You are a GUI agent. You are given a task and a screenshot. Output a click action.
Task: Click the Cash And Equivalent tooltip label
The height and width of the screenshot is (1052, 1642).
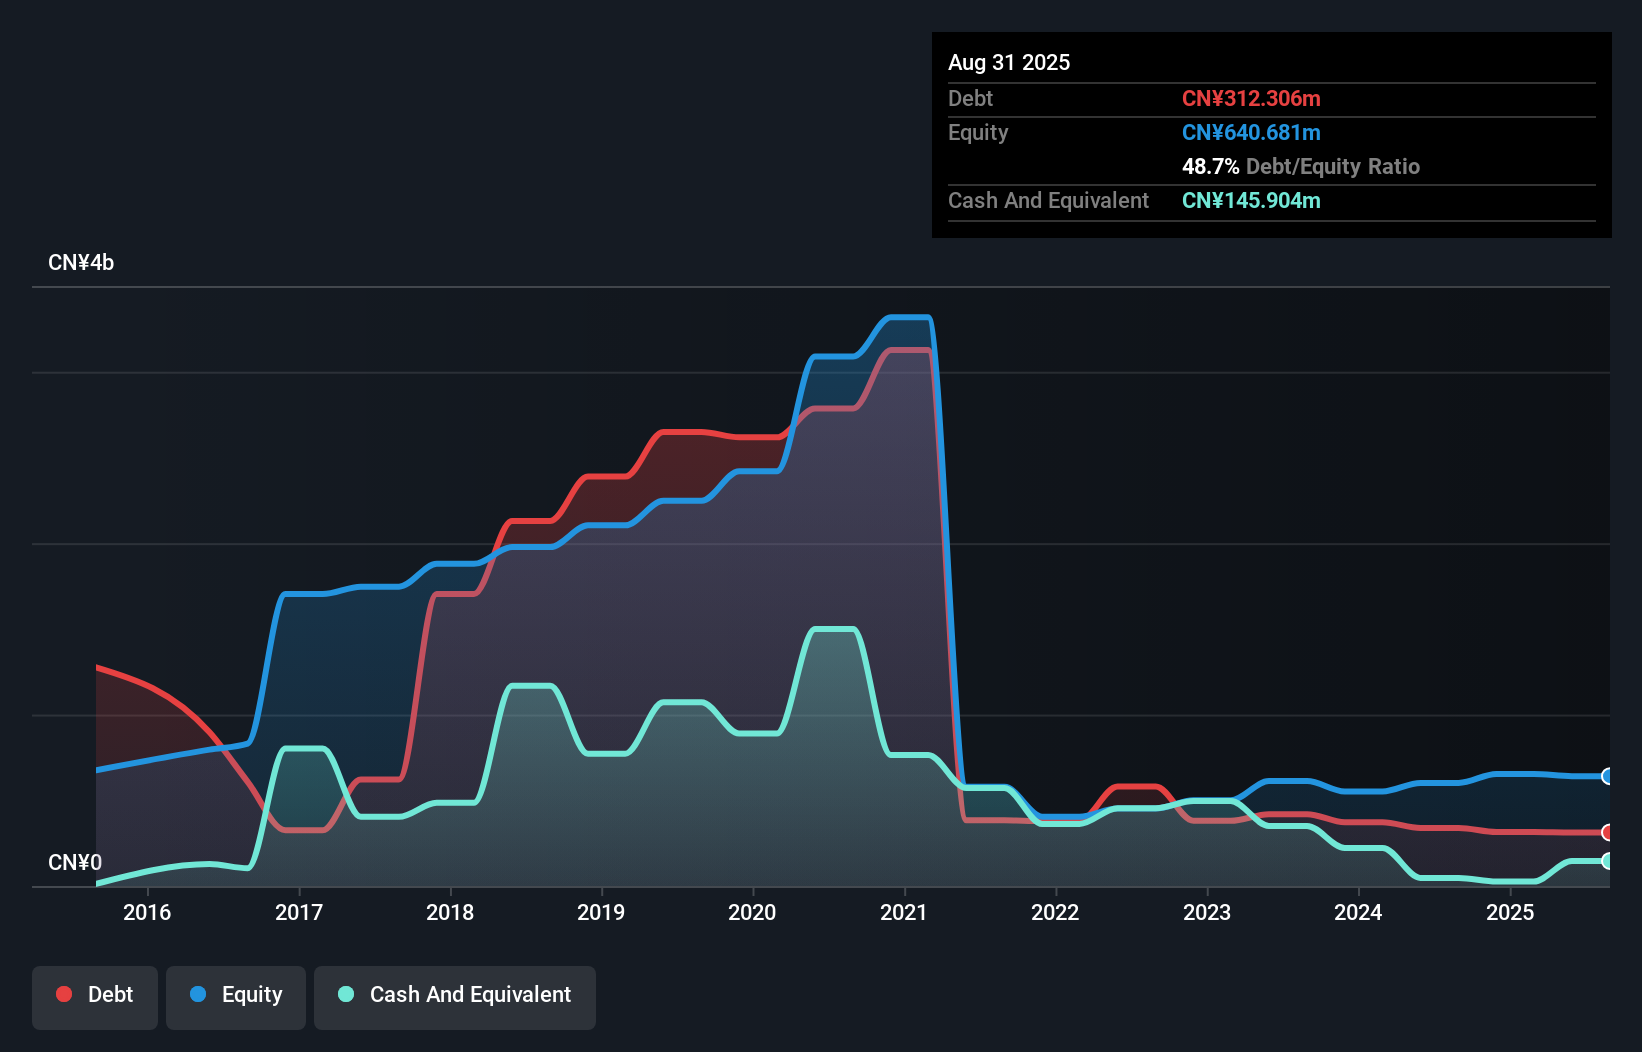click(1048, 200)
